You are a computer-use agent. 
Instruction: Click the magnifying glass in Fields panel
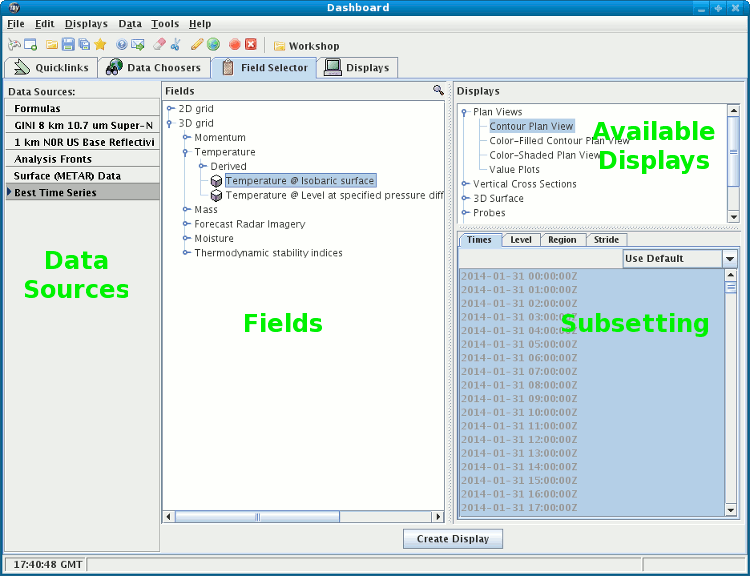pos(438,90)
